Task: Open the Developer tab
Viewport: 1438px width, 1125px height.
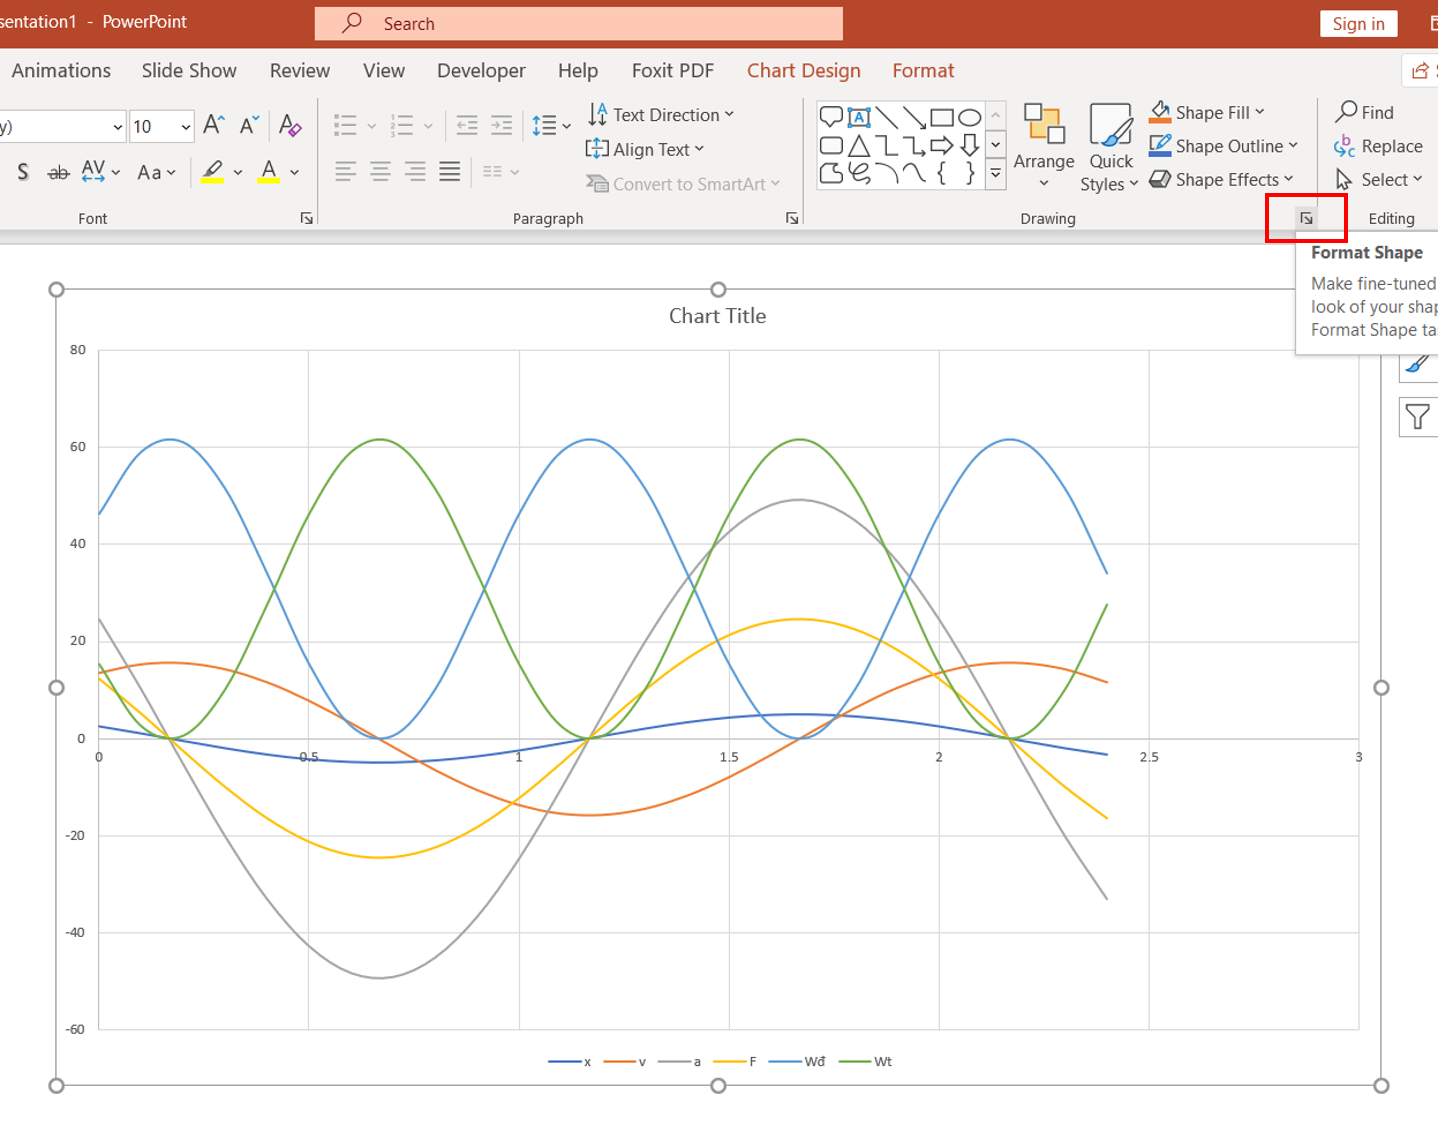Action: click(481, 71)
